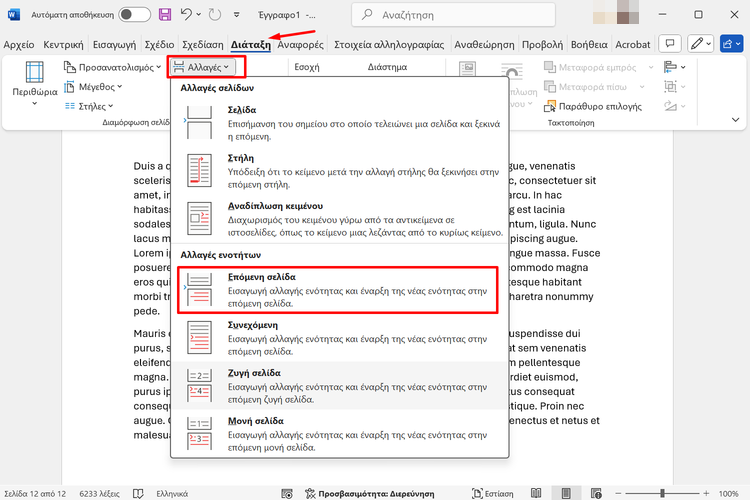
Task: Open the Customize Quick Access Toolbar arrow
Action: point(236,15)
